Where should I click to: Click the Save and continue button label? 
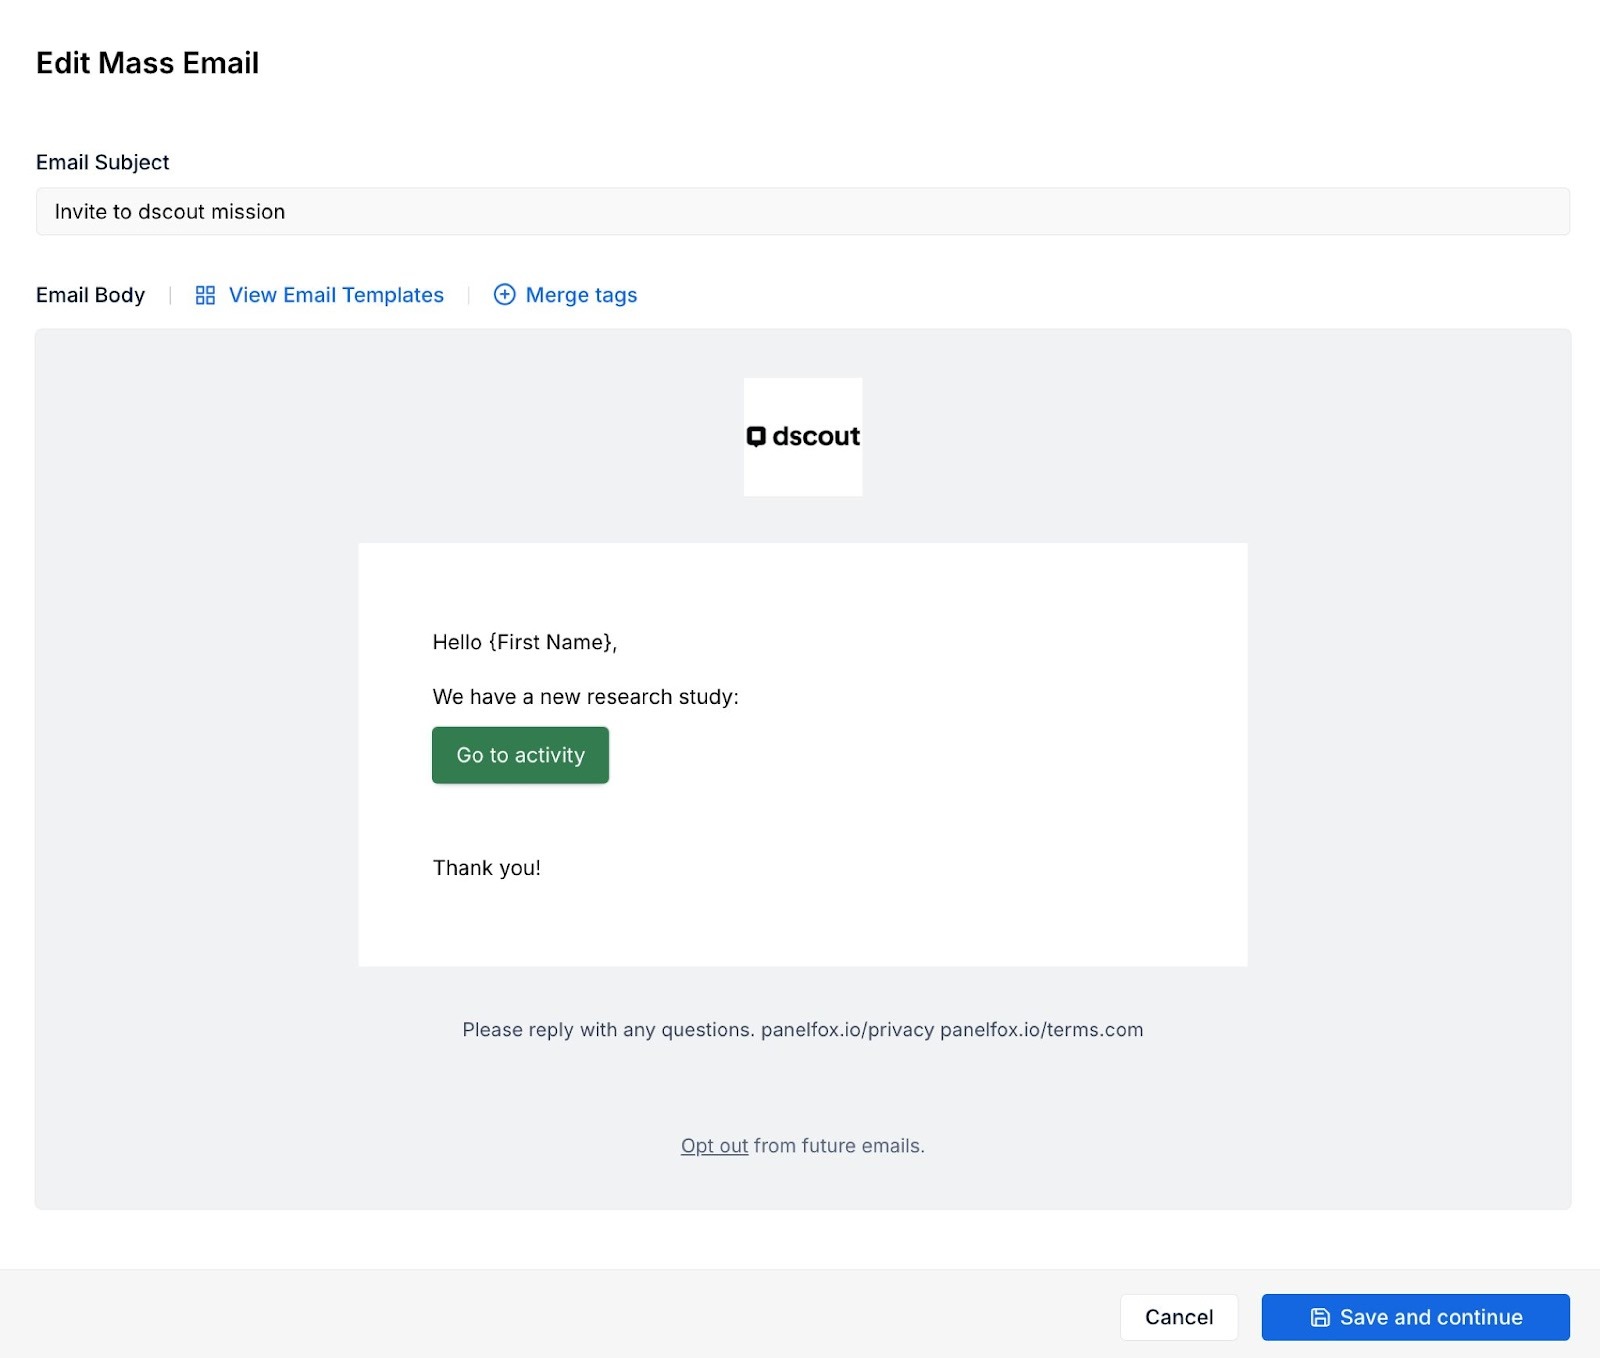pyautogui.click(x=1430, y=1317)
